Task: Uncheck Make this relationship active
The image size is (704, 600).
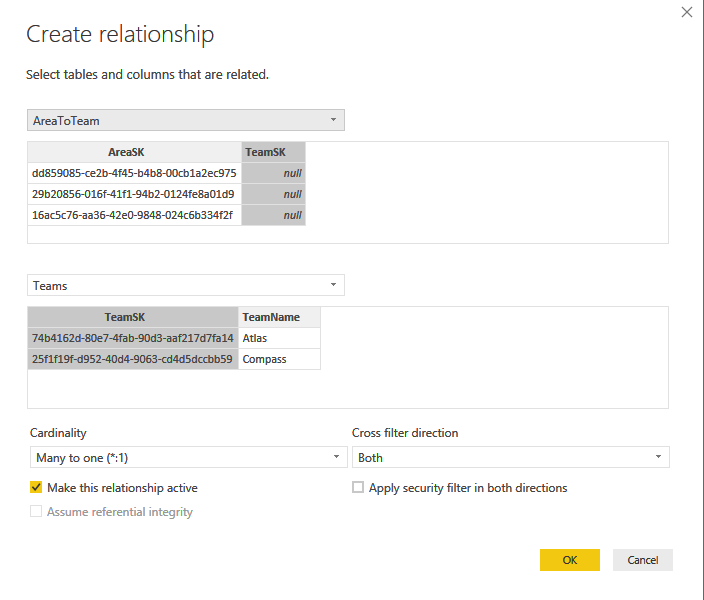Action: point(36,488)
